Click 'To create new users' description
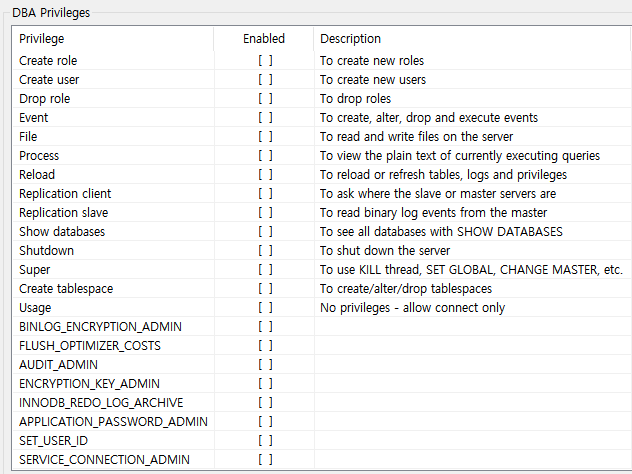 tap(373, 79)
